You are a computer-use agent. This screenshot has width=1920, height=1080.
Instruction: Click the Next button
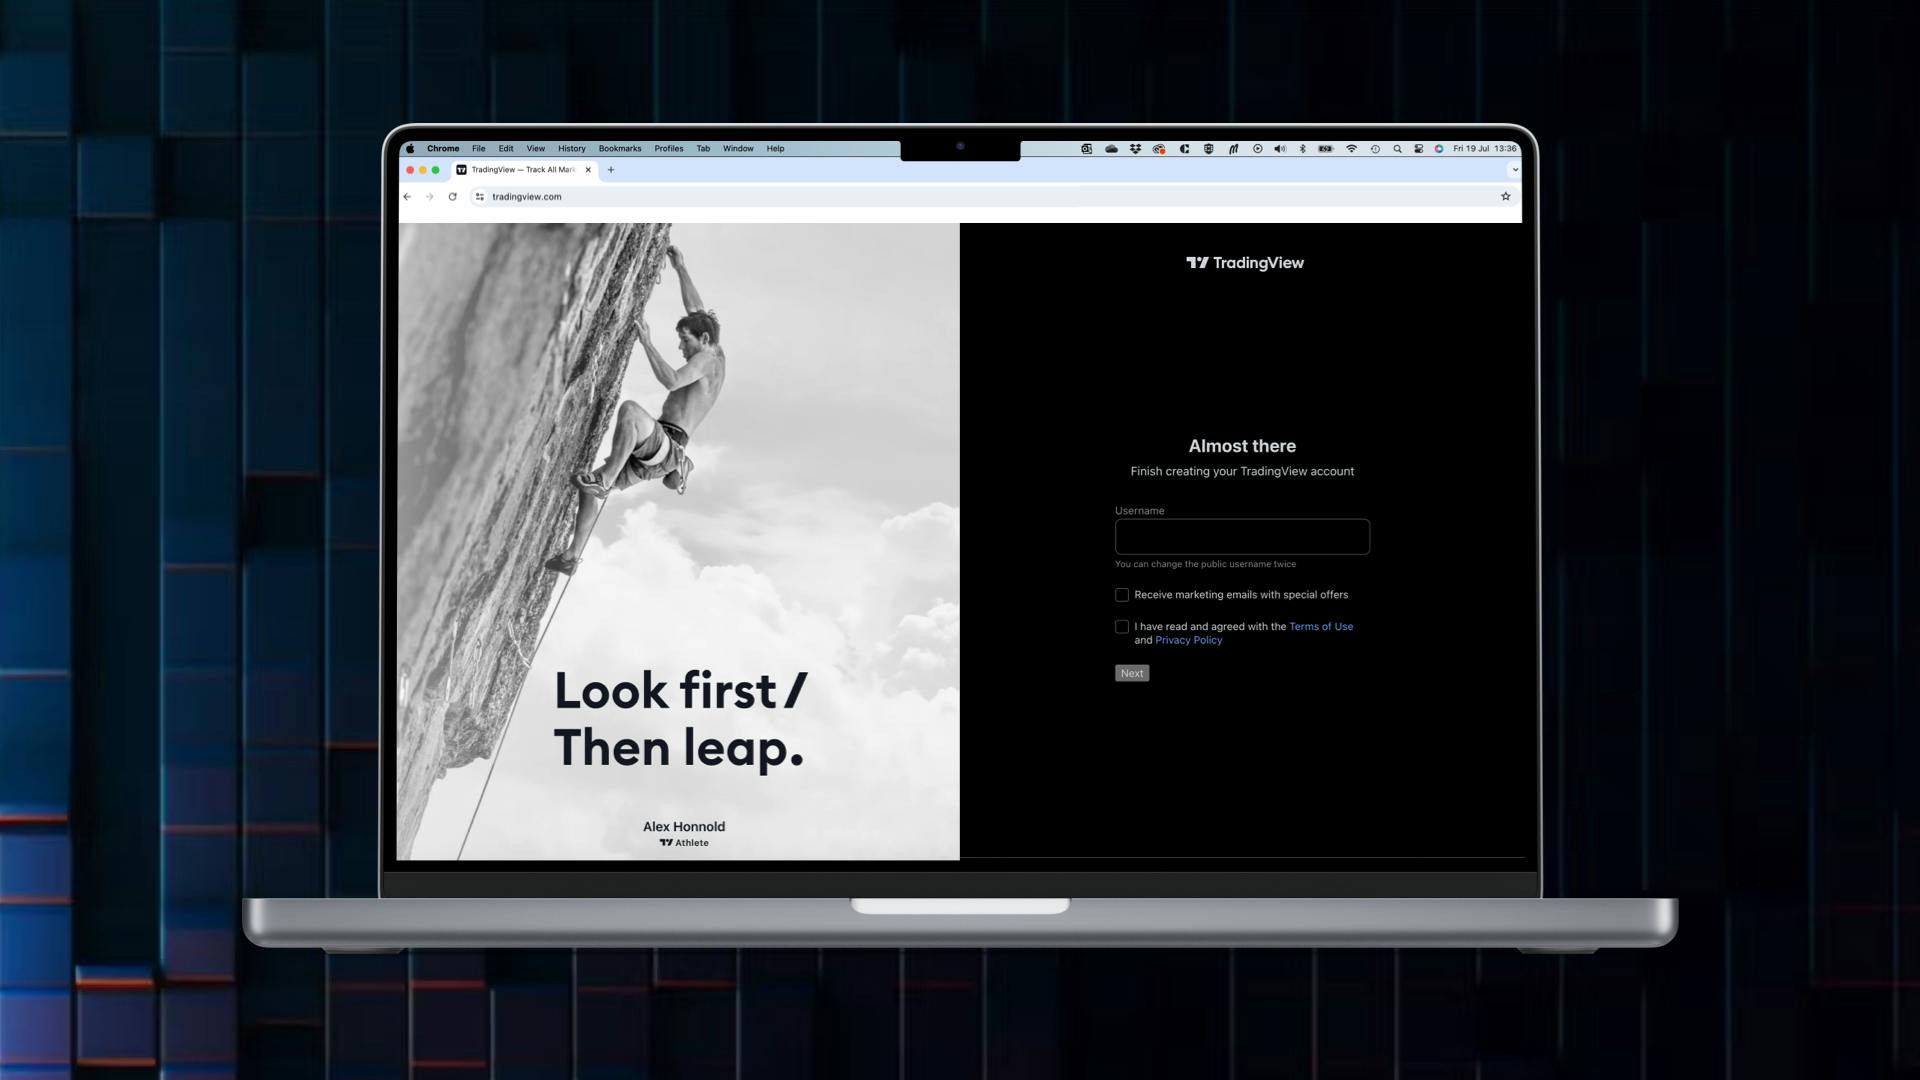(x=1132, y=673)
